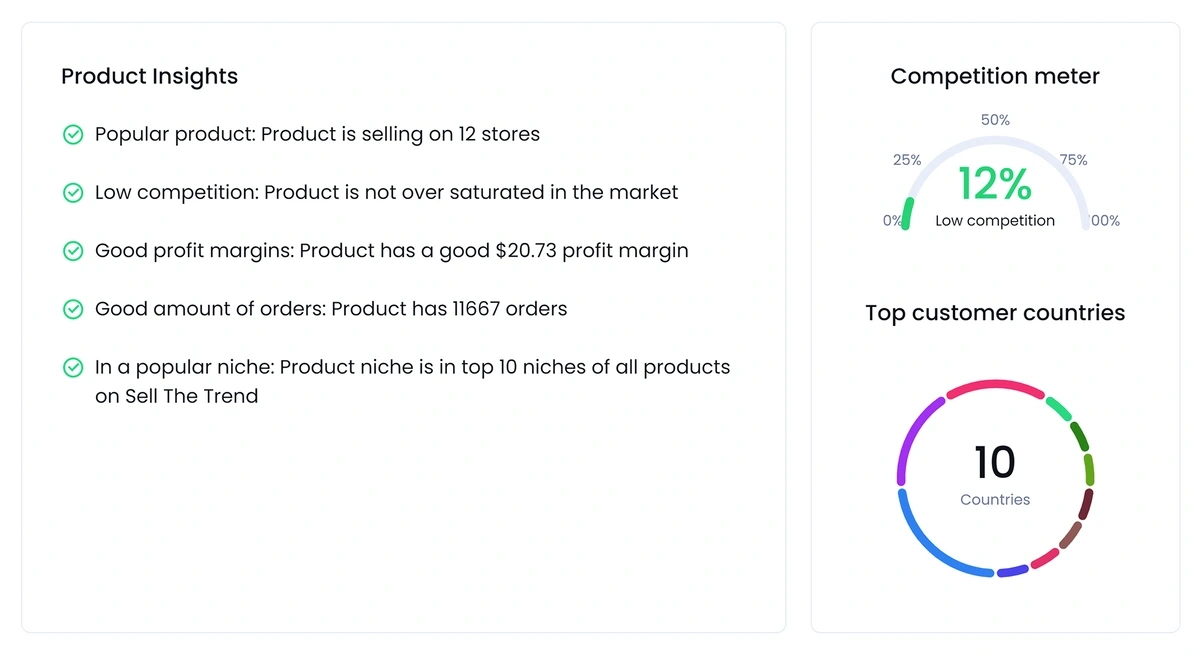Select the pink top donut chart segment
This screenshot has height=655, width=1200.
[995, 387]
